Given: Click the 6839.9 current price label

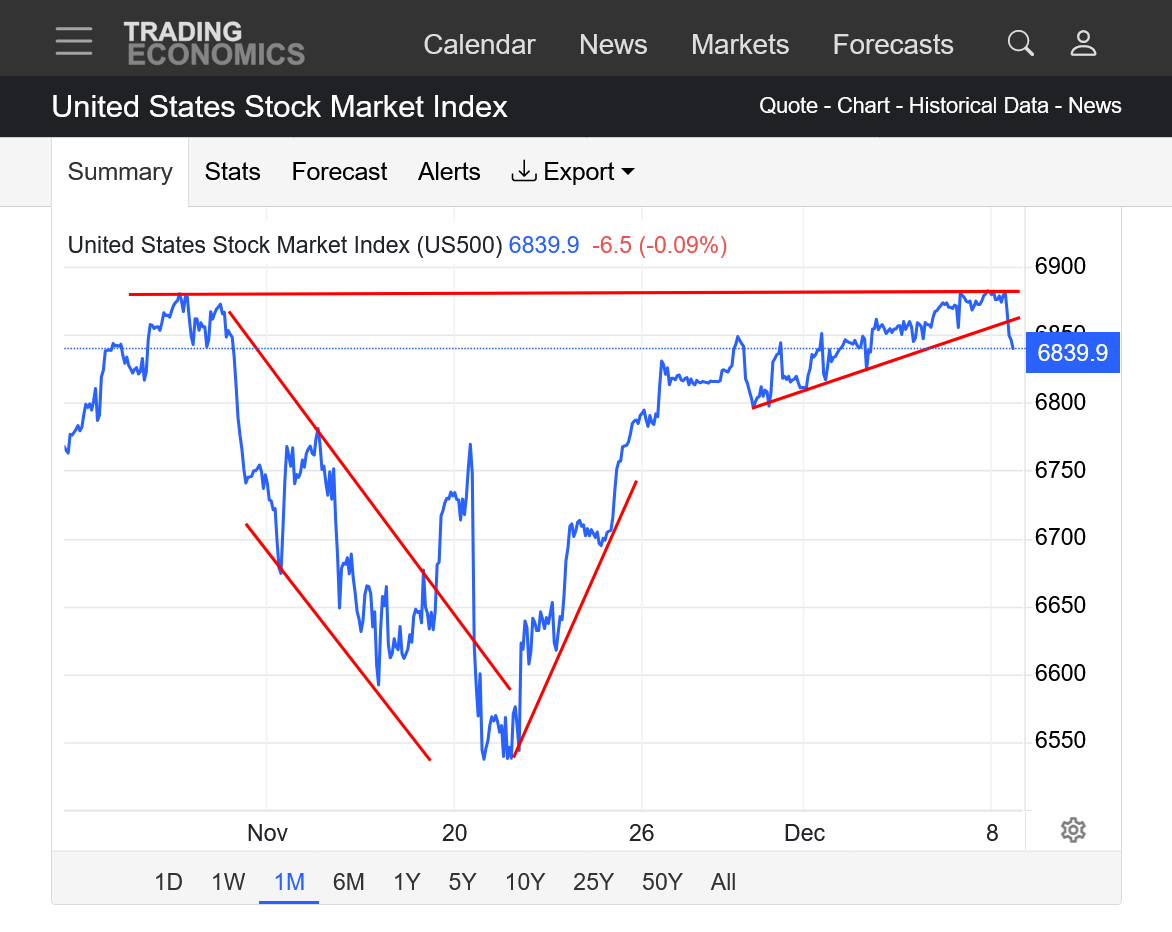Looking at the screenshot, I should coord(1072,353).
